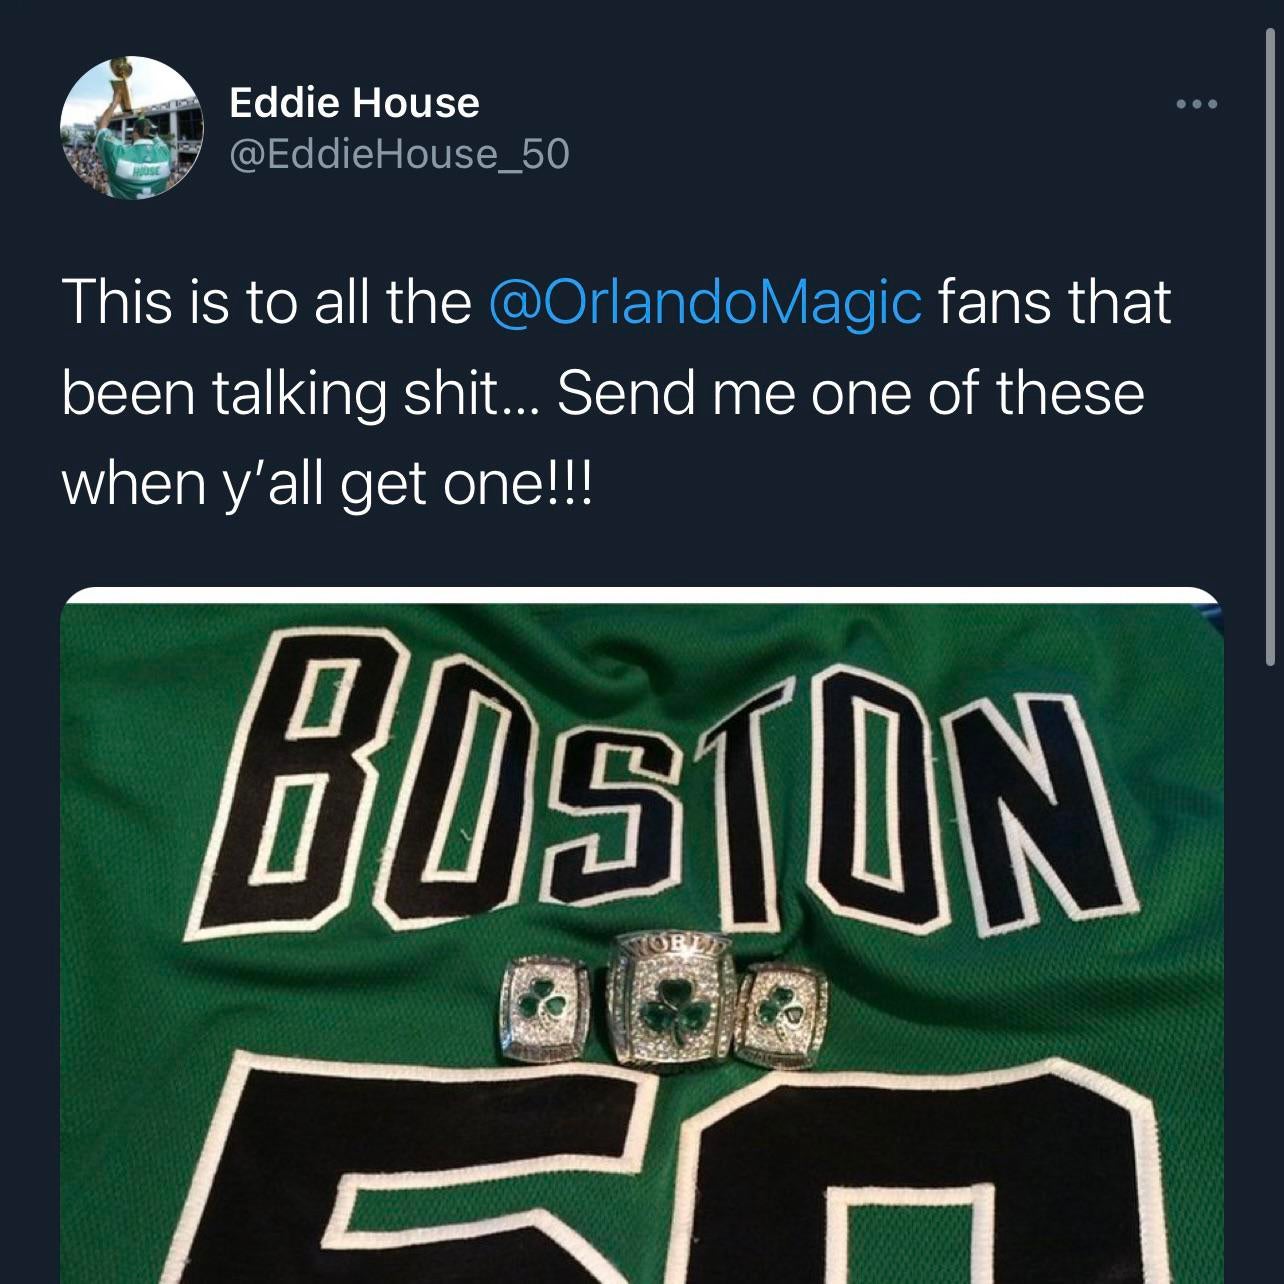1284x1284 pixels.
Task: Open the three-dot more options menu
Action: tap(1196, 104)
